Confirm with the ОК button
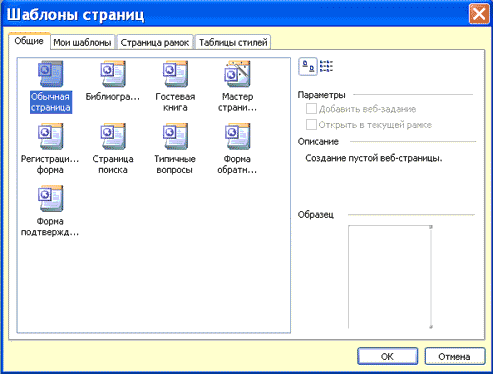 click(x=387, y=356)
